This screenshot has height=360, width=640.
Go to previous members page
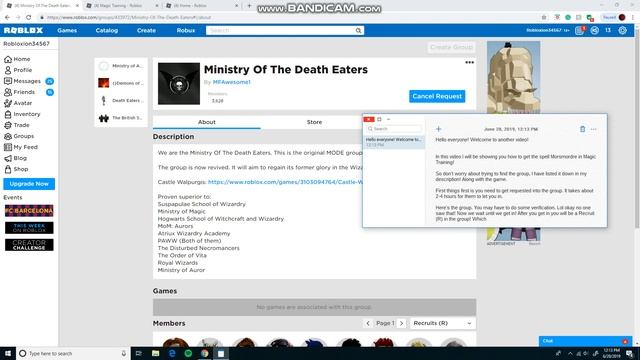tap(368, 323)
